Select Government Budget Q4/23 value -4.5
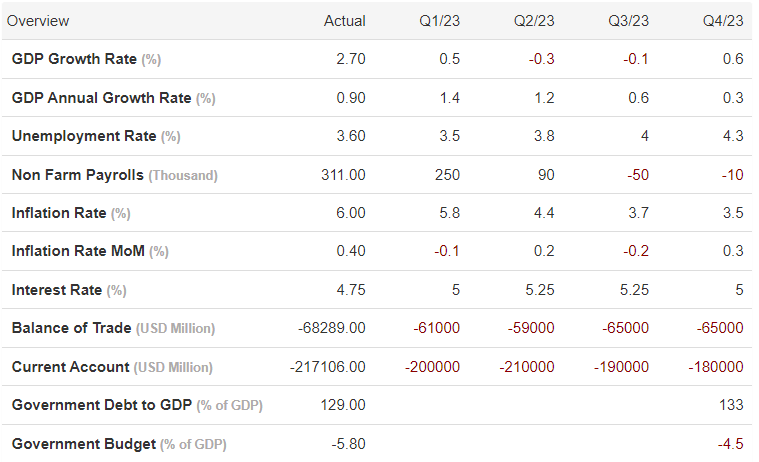 click(730, 444)
